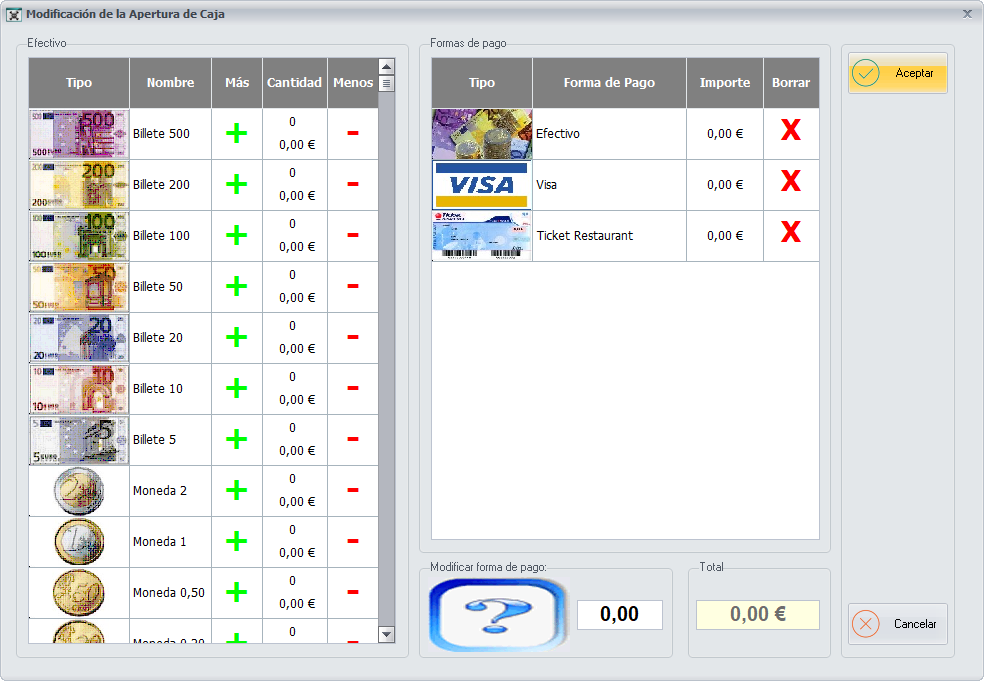
Task: Add one Billete 50 with plus icon
Action: click(237, 287)
